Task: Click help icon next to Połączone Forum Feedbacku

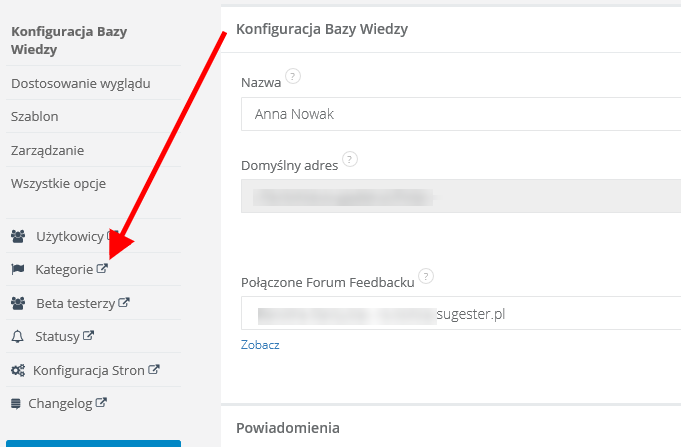Action: pyautogui.click(x=426, y=276)
